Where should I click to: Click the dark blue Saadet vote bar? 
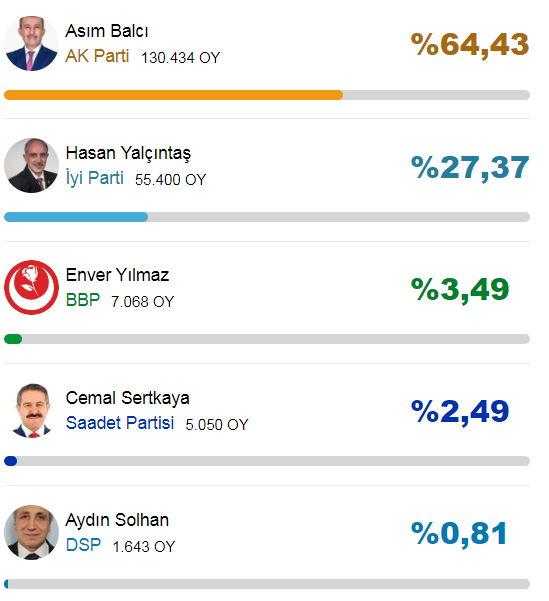tap(10, 461)
